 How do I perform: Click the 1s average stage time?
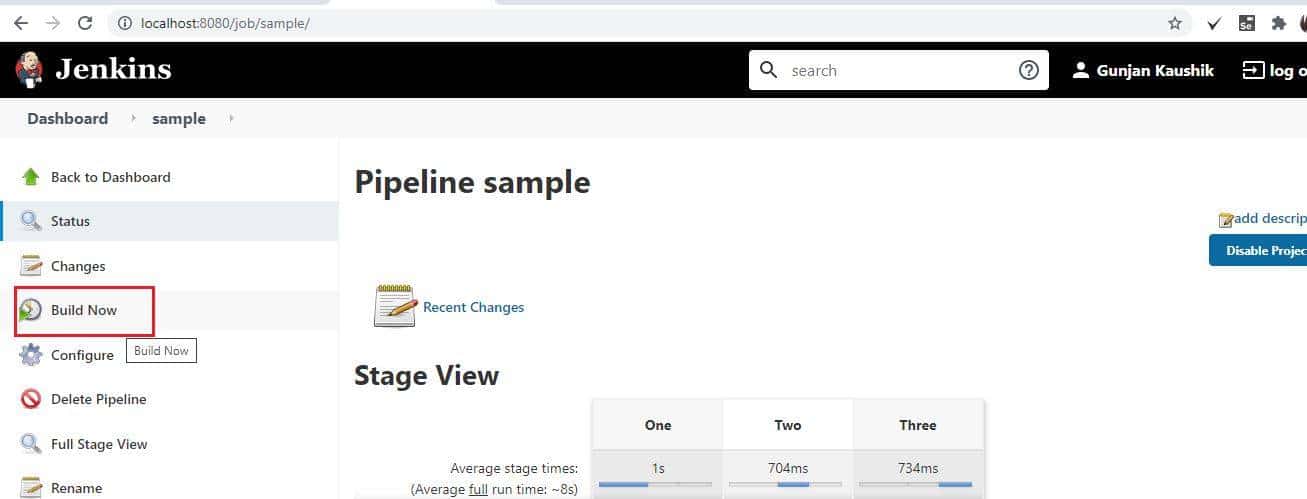click(x=658, y=468)
